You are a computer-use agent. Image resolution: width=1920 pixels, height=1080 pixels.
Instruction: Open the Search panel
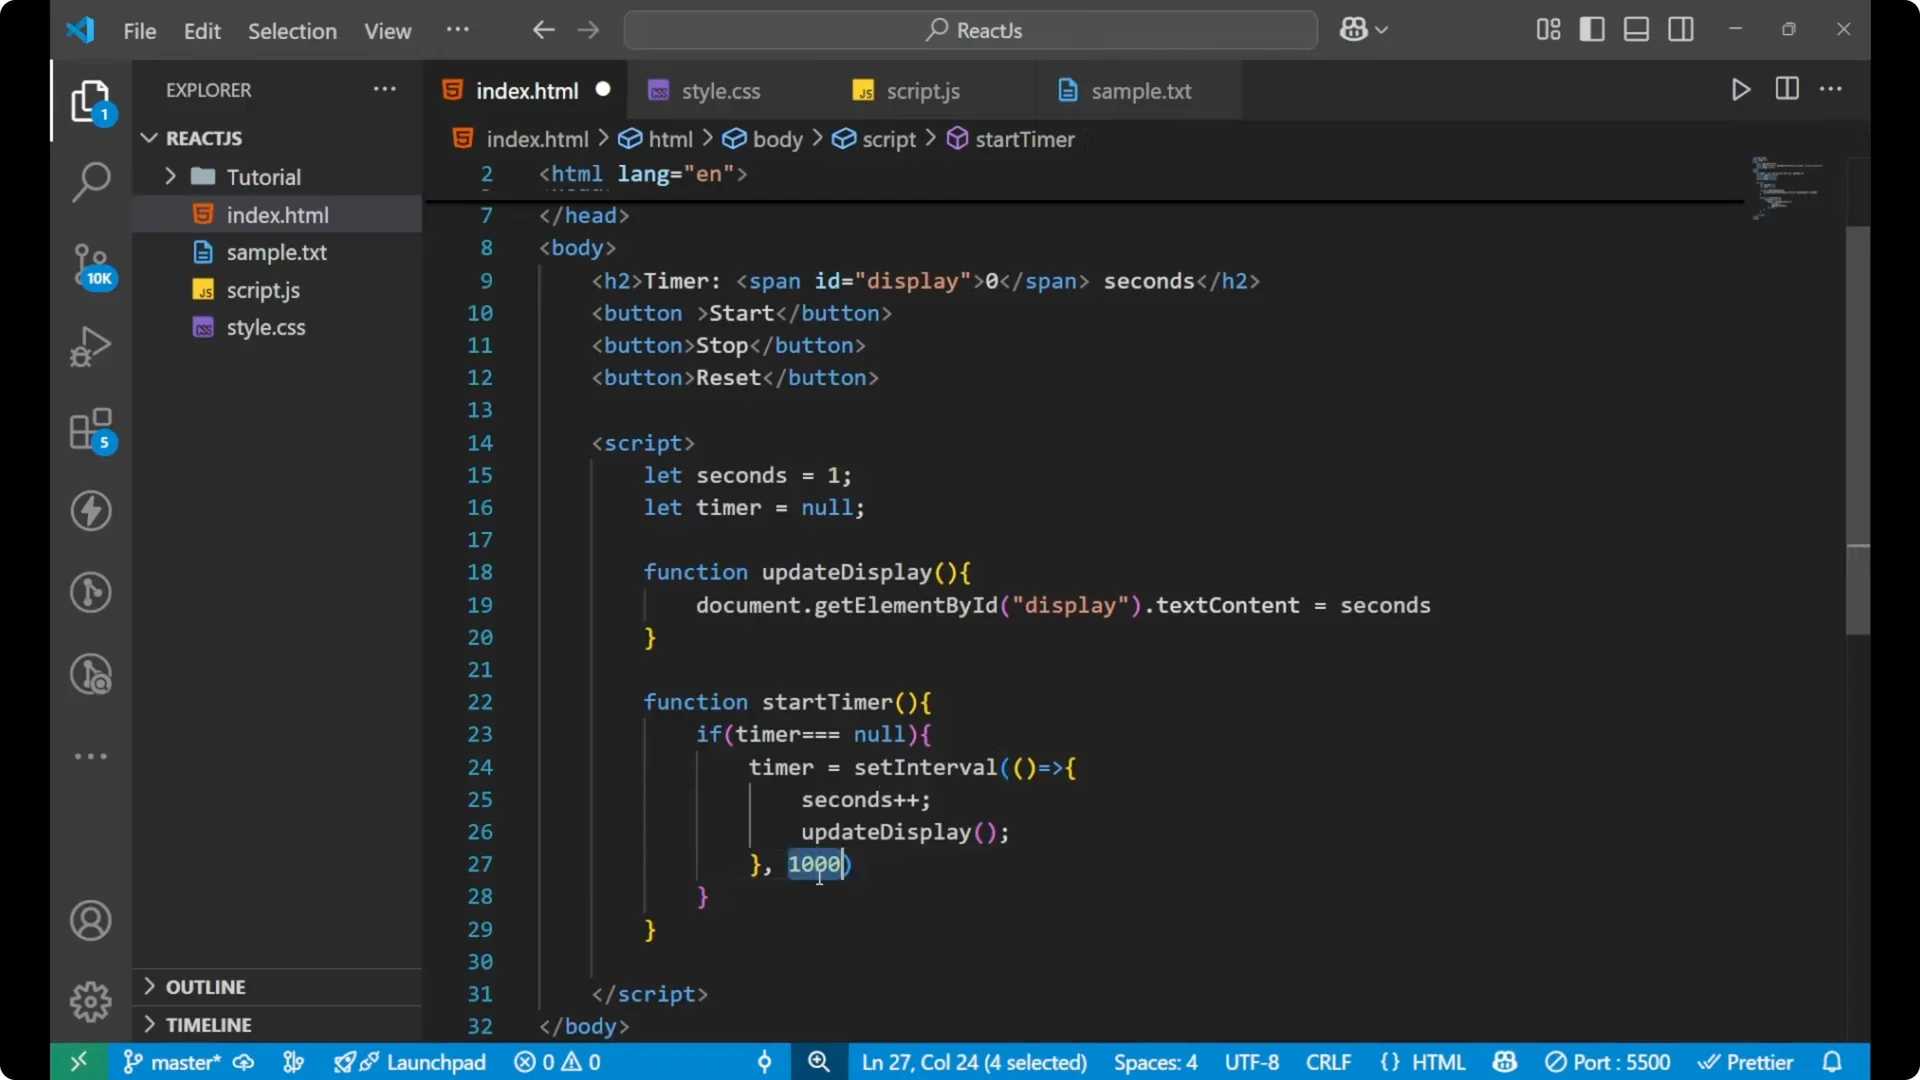pyautogui.click(x=90, y=182)
